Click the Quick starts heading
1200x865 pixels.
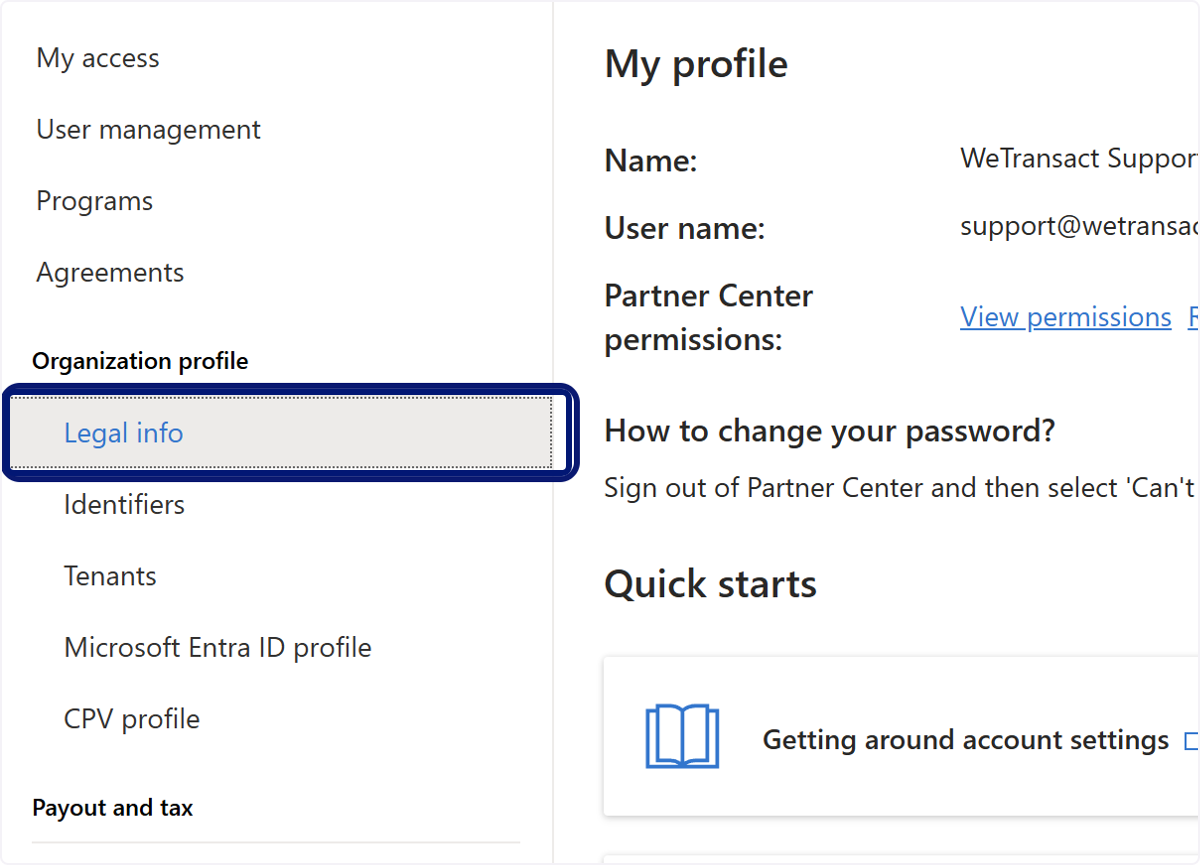(710, 584)
